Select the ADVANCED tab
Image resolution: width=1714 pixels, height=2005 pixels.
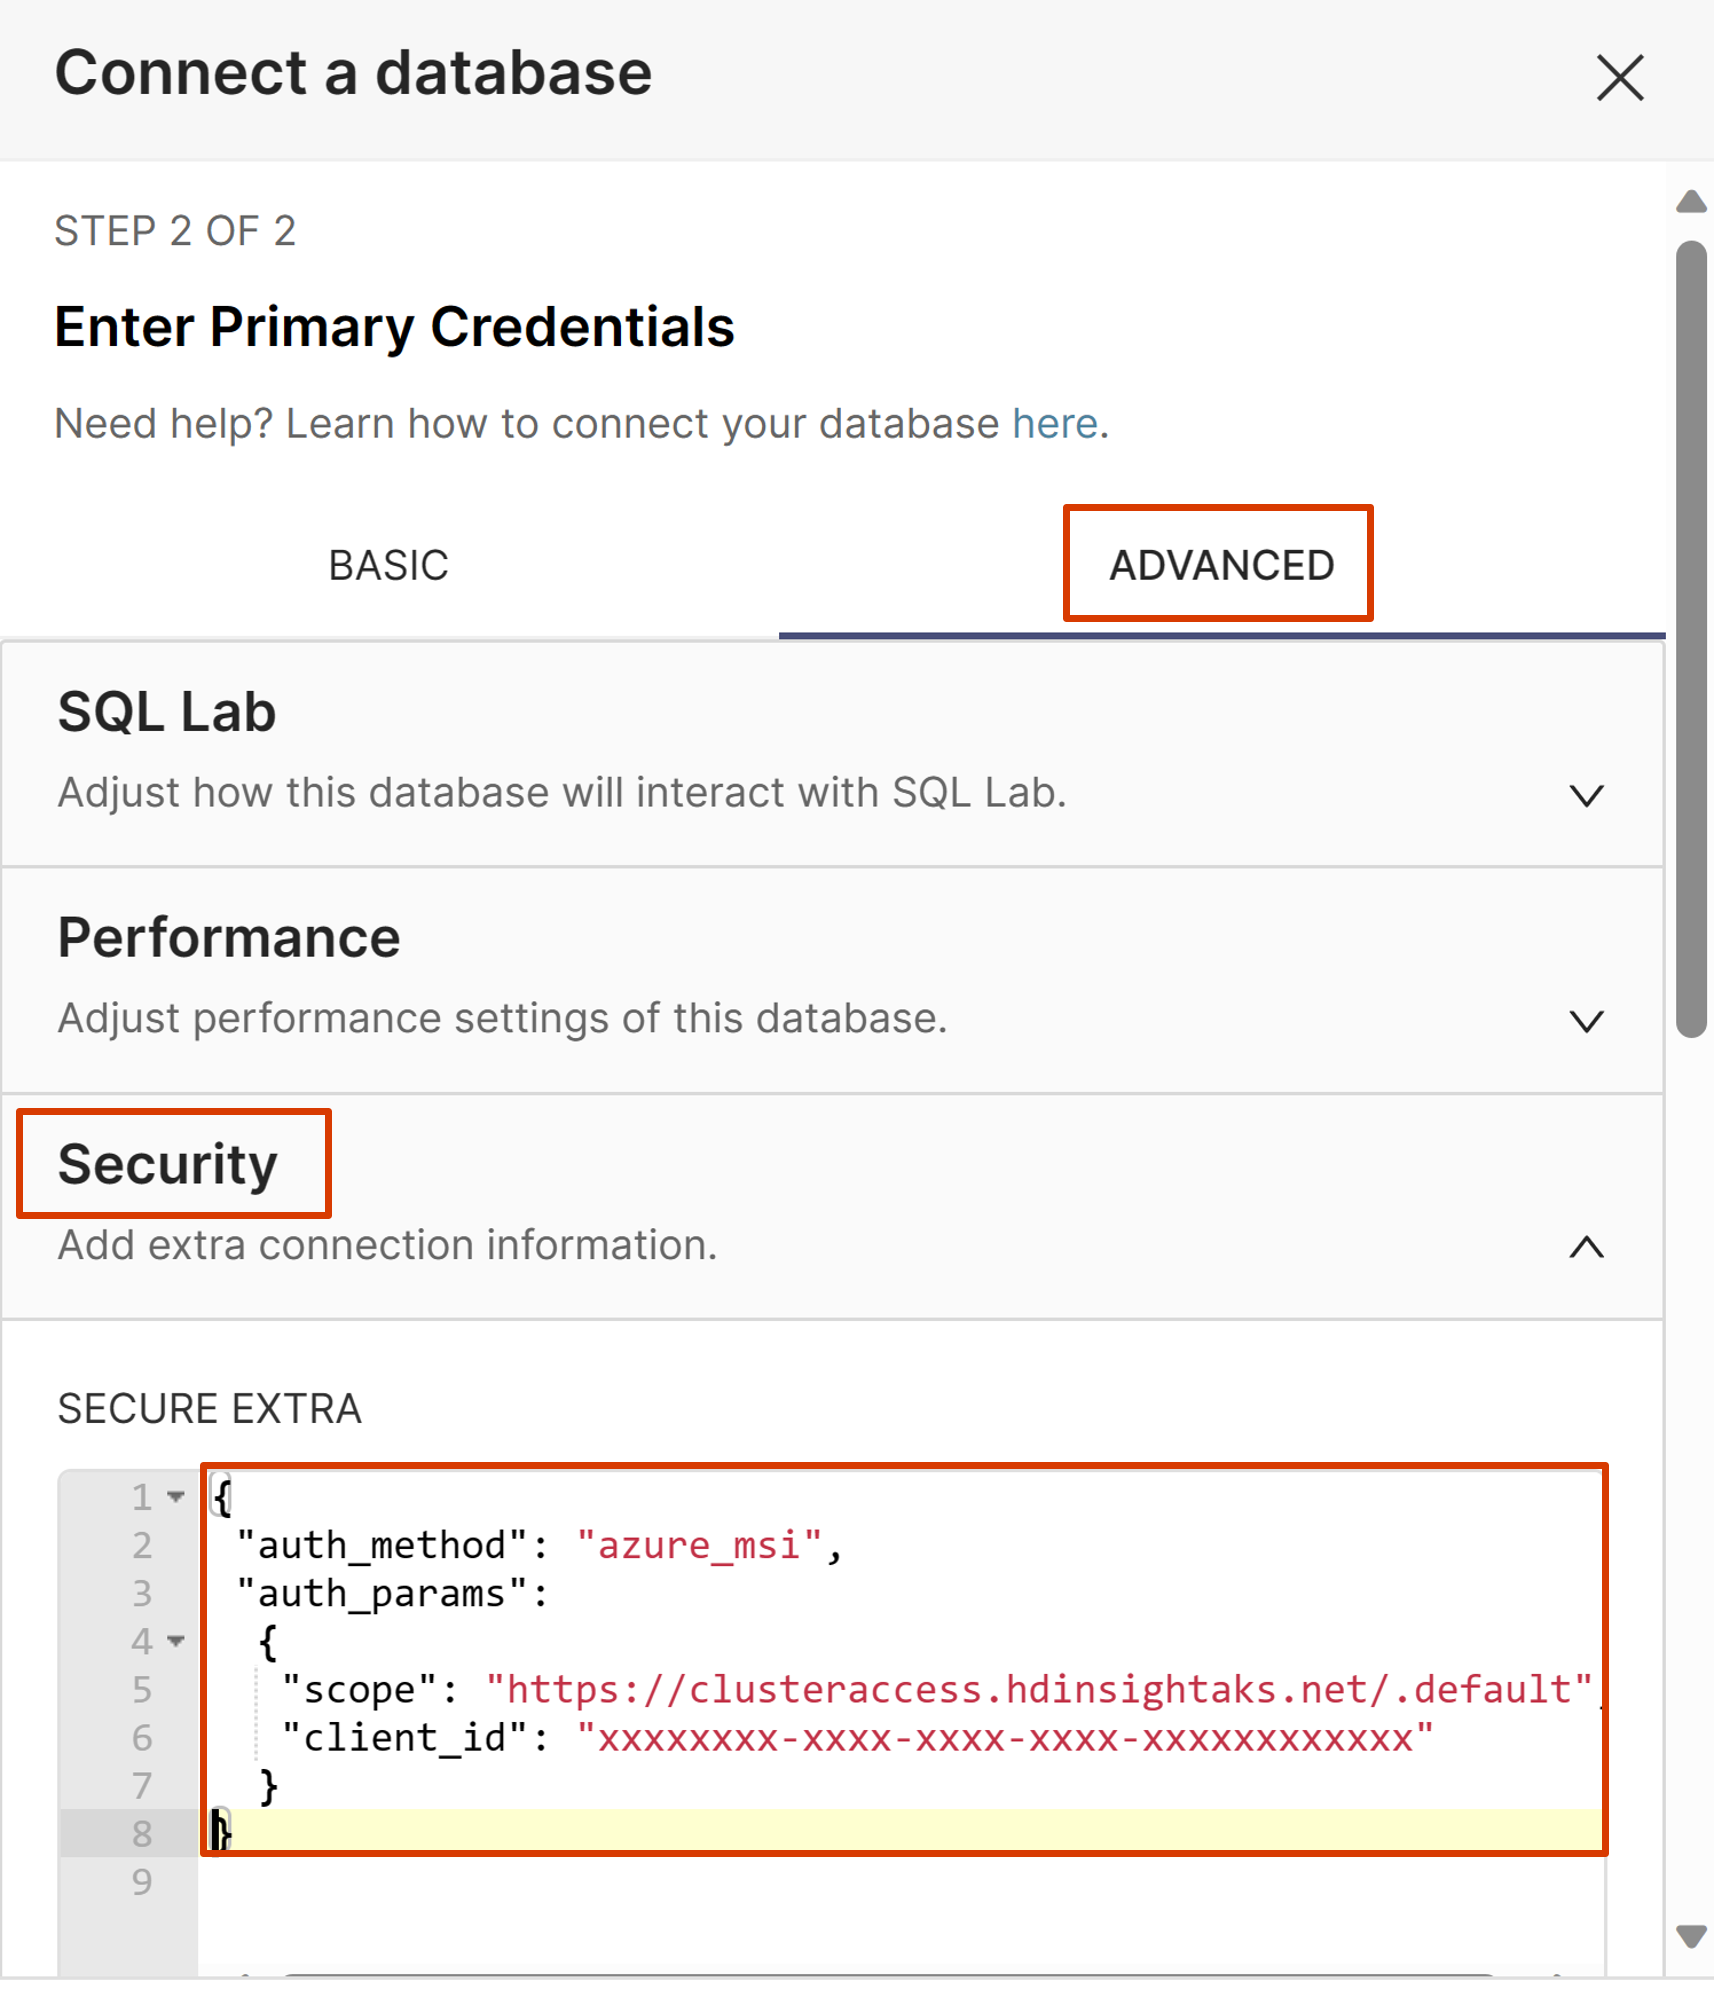click(x=1221, y=566)
